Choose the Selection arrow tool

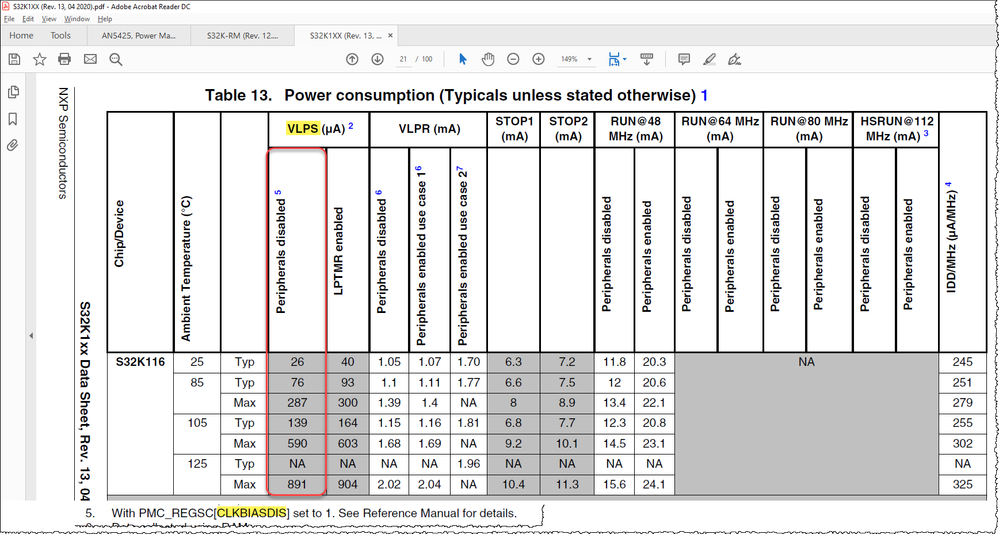pos(463,59)
